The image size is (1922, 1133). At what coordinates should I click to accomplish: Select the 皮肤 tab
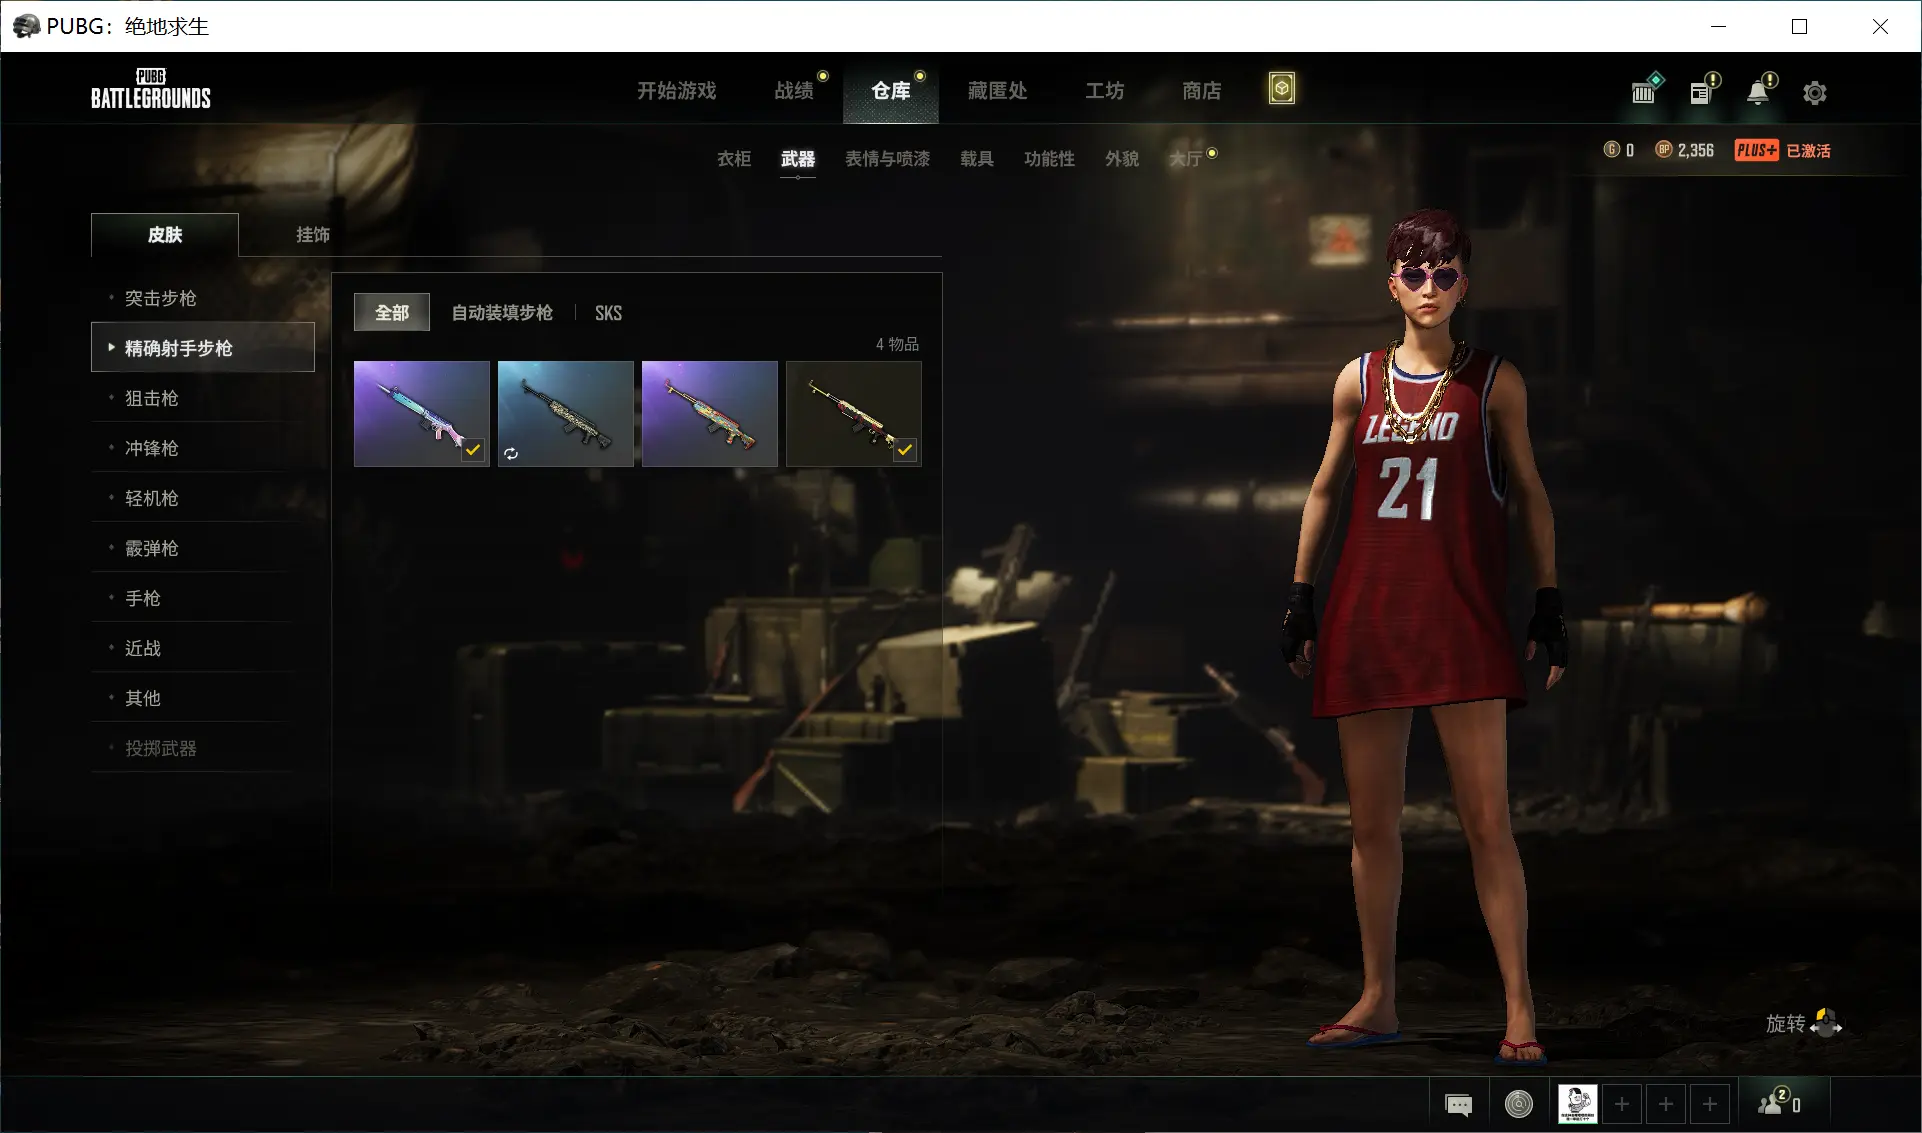[x=165, y=235]
